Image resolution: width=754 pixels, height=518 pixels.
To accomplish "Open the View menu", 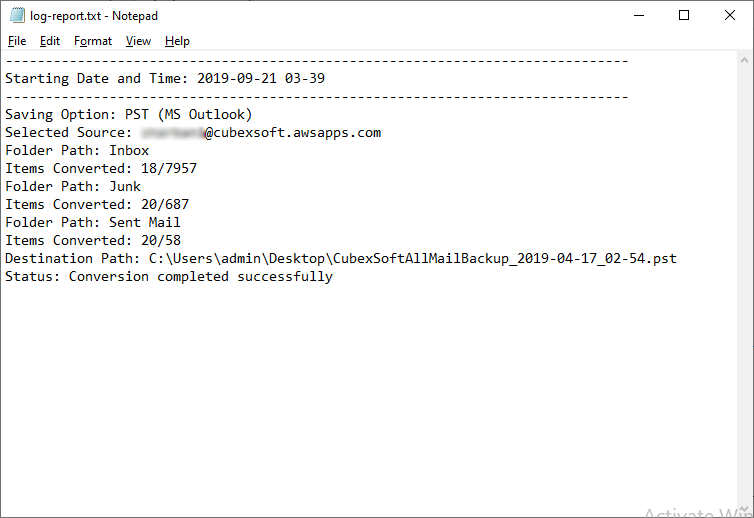I will coord(138,41).
